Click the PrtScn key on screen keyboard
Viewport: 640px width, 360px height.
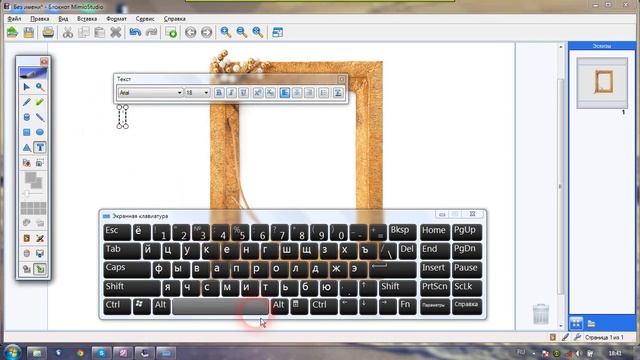[435, 288]
